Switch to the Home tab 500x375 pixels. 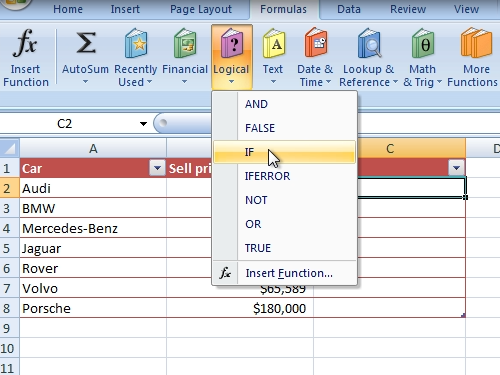(68, 9)
